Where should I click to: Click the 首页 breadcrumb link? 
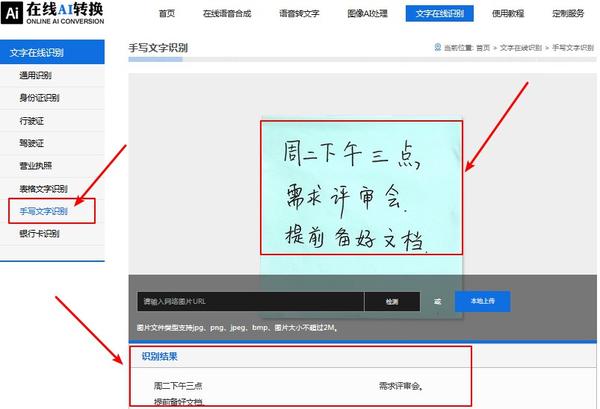(x=483, y=48)
